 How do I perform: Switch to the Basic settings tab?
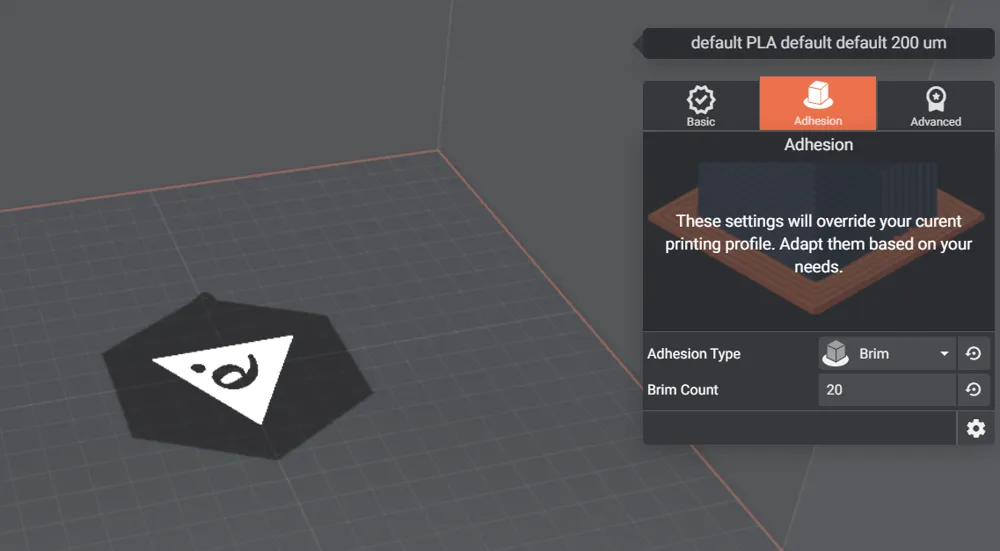[x=700, y=106]
